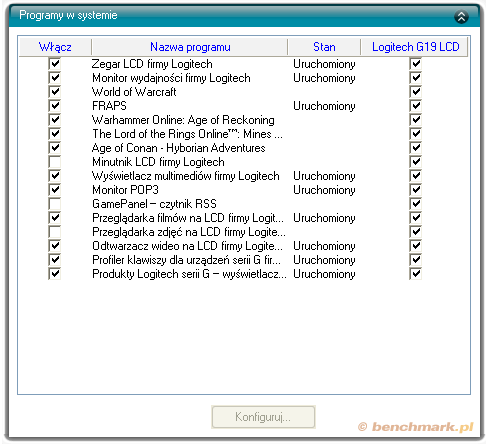Click Uruchomiony status of Profiler klawiszy
This screenshot has height=444, width=490.
[324, 260]
